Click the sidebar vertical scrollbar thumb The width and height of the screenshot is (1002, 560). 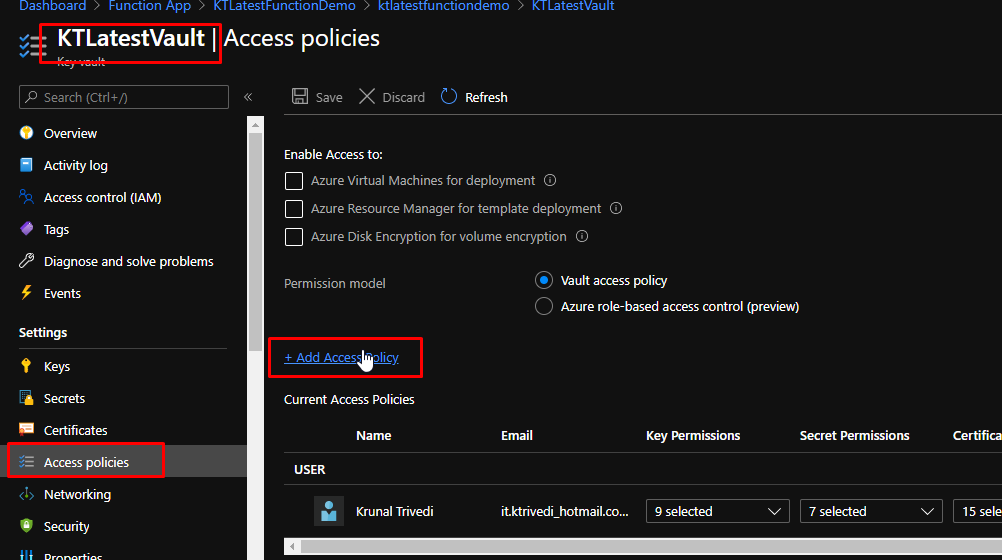click(x=256, y=242)
